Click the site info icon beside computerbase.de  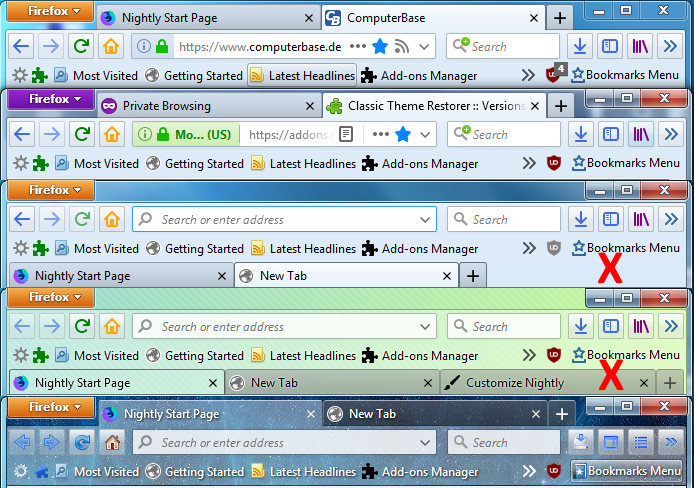tap(143, 46)
